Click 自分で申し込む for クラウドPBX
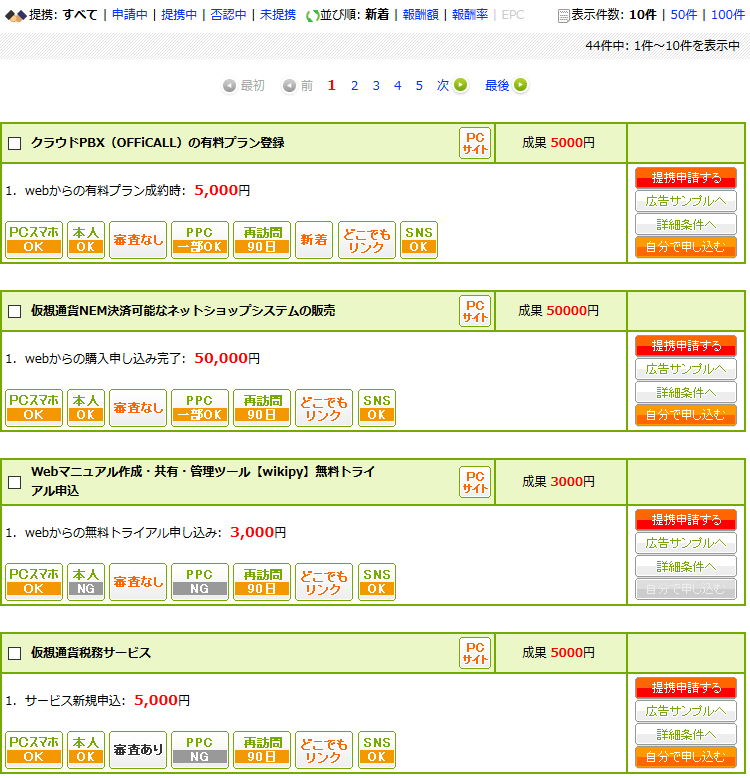This screenshot has height=778, width=750. (686, 247)
